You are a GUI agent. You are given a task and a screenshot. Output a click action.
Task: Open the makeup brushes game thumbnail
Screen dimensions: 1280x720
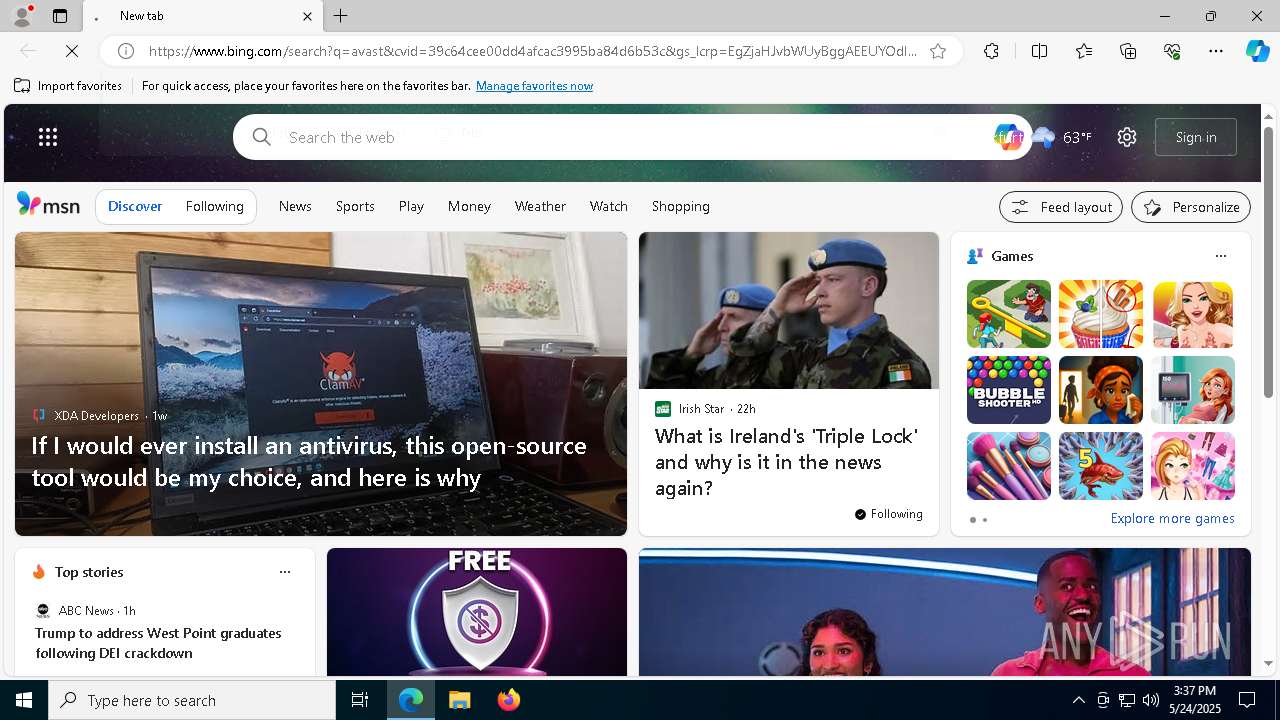click(1009, 466)
